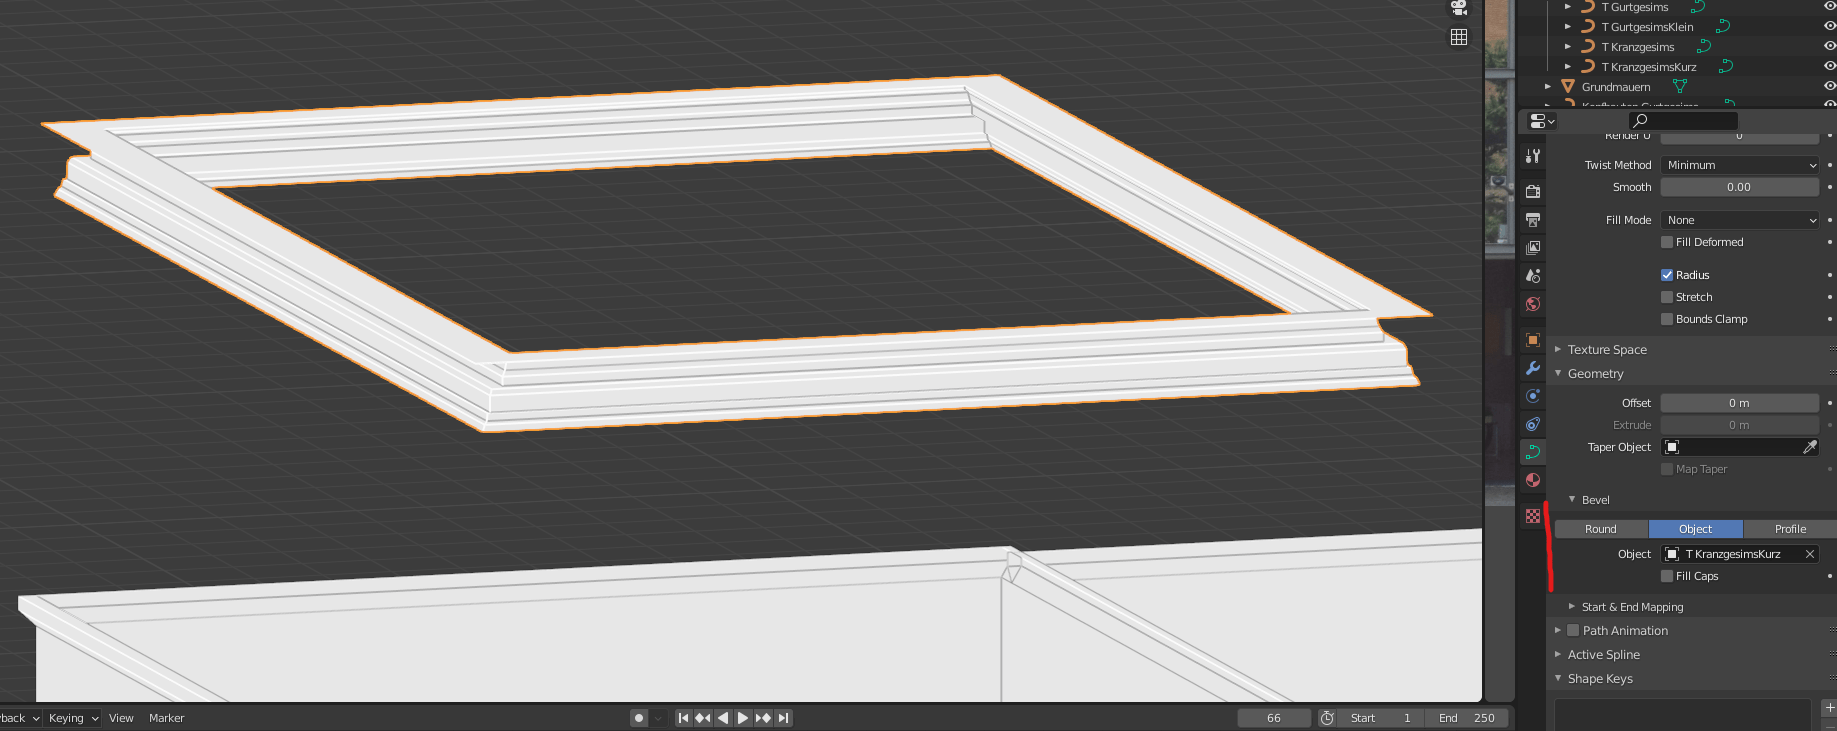Switch viewport perspective/orthographic grid icon

click(1459, 37)
